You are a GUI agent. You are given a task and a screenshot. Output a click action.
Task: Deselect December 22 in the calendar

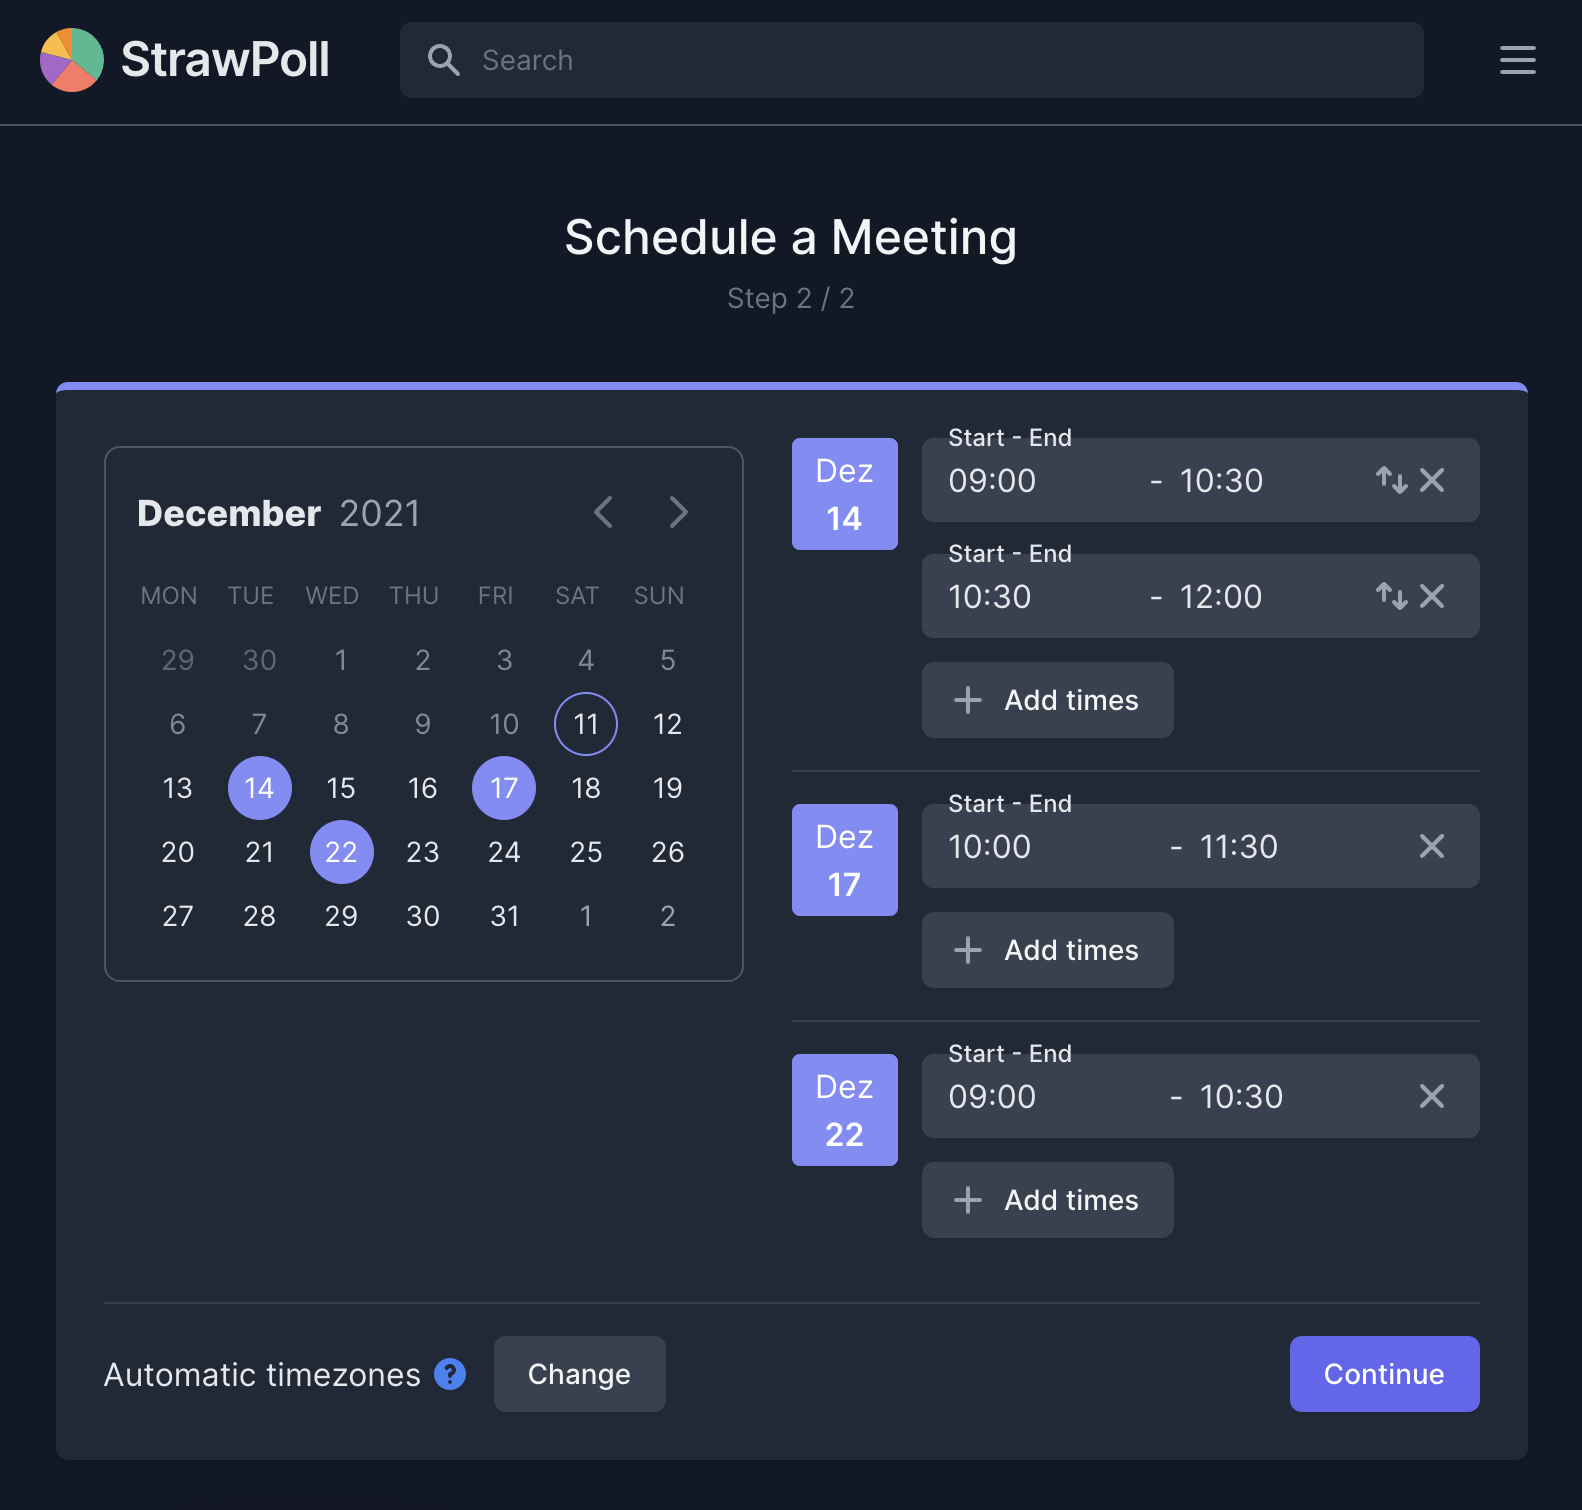pos(341,852)
